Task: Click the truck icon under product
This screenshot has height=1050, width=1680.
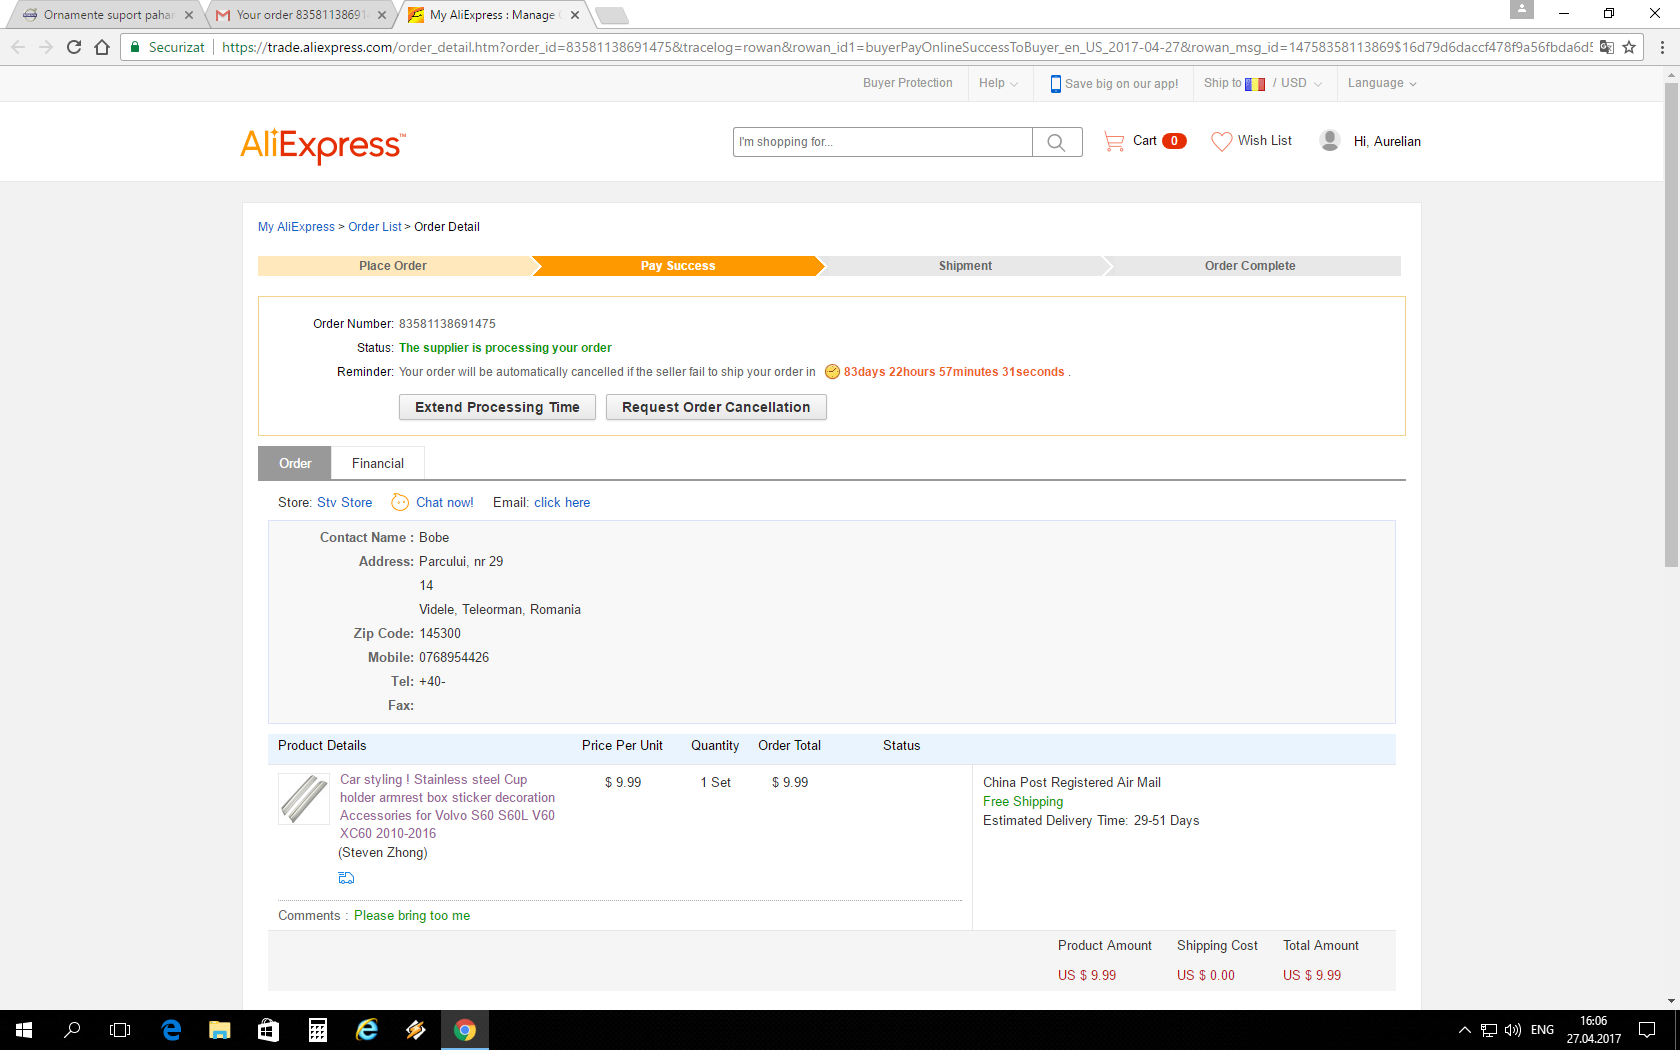Action: 346,878
